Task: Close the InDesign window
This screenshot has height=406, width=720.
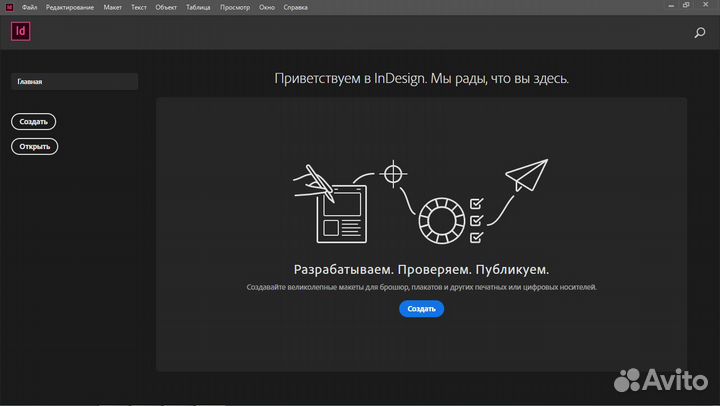Action: pyautogui.click(x=706, y=5)
